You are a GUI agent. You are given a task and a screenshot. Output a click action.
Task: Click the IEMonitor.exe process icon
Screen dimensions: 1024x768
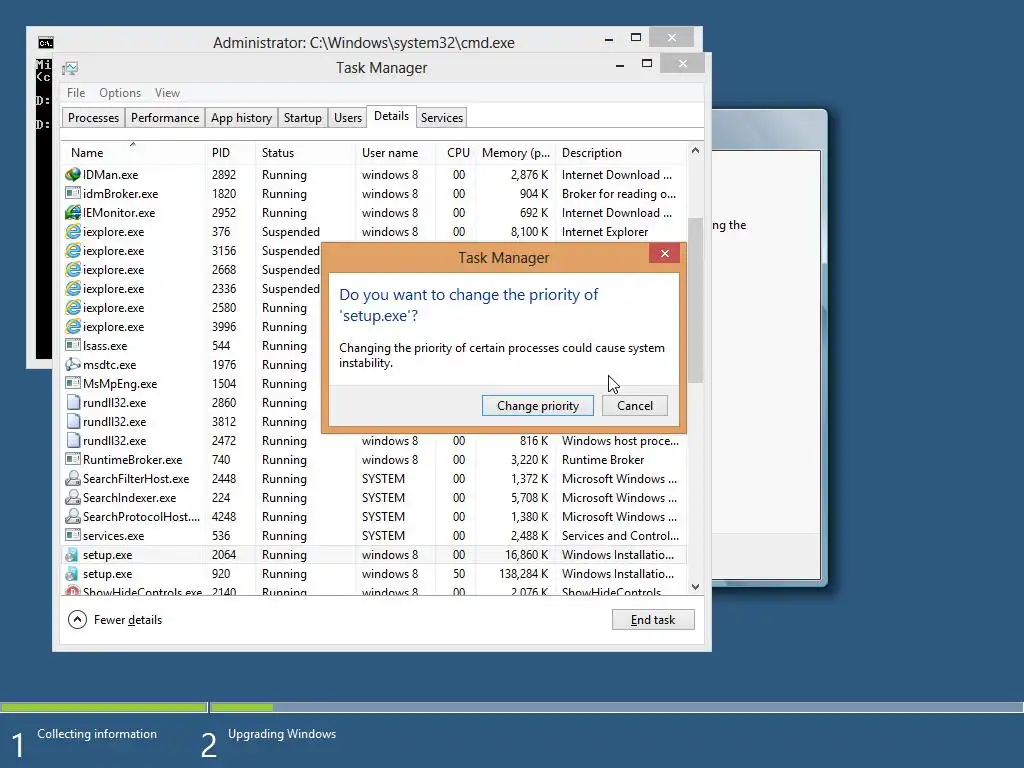click(72, 212)
